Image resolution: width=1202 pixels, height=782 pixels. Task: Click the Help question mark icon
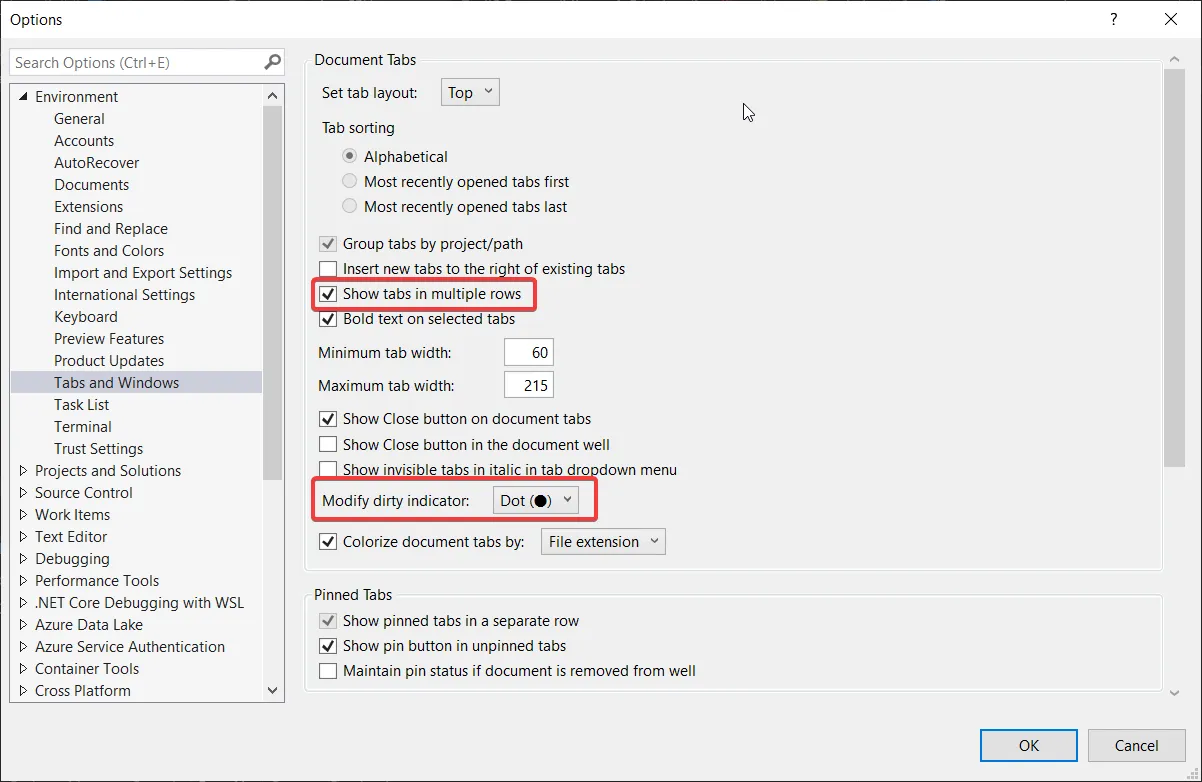tap(1113, 19)
